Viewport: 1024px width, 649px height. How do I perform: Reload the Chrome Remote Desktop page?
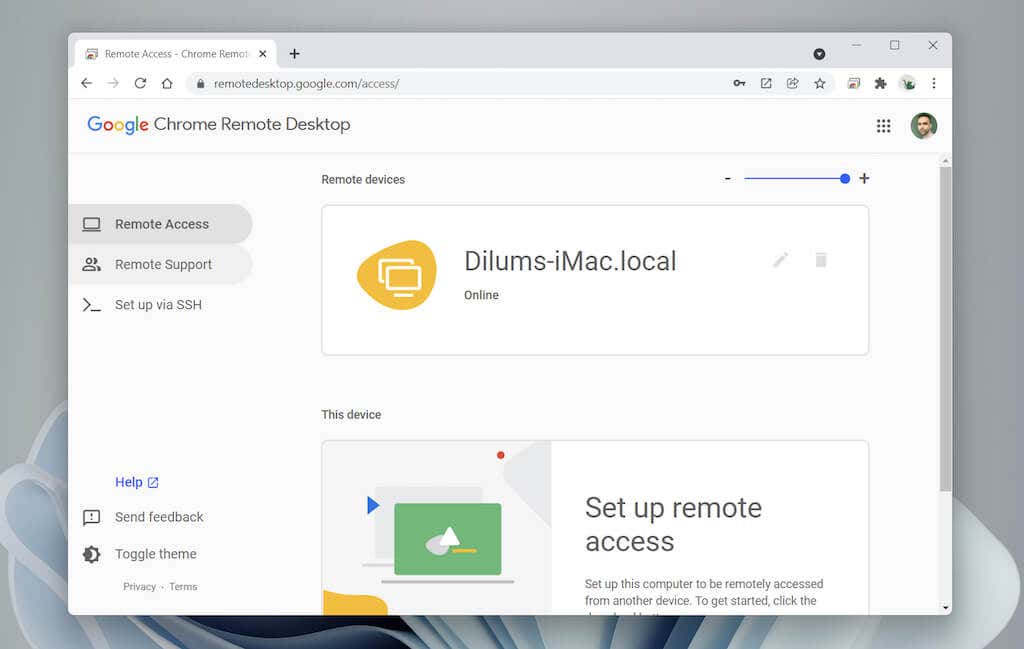click(x=140, y=83)
